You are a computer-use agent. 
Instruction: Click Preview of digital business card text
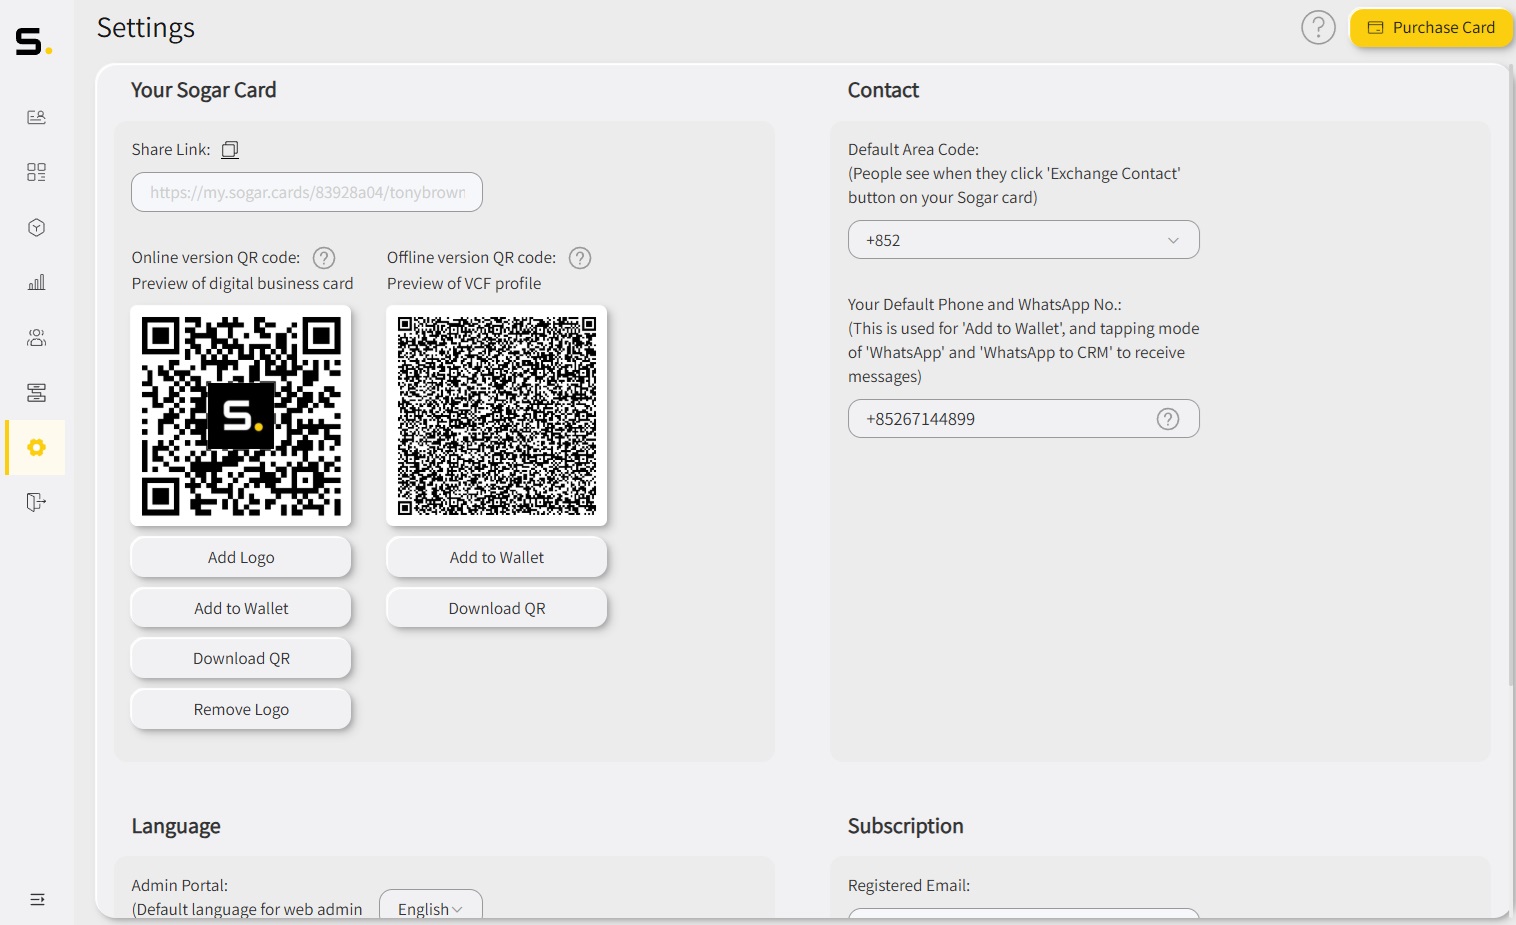243,283
